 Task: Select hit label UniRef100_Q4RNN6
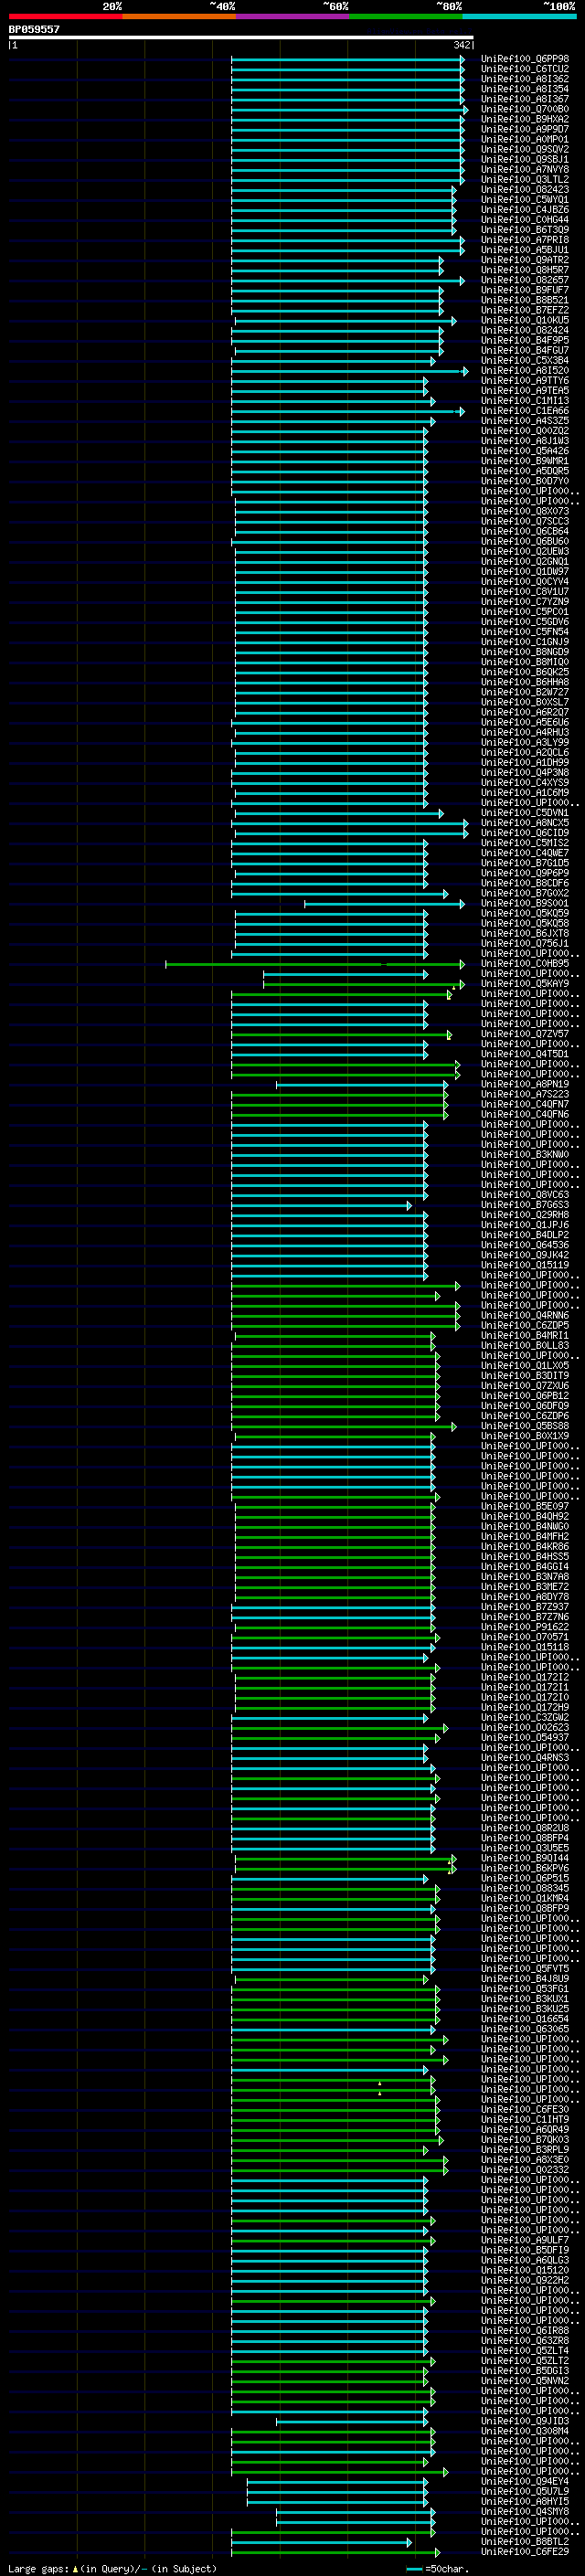click(x=524, y=1315)
